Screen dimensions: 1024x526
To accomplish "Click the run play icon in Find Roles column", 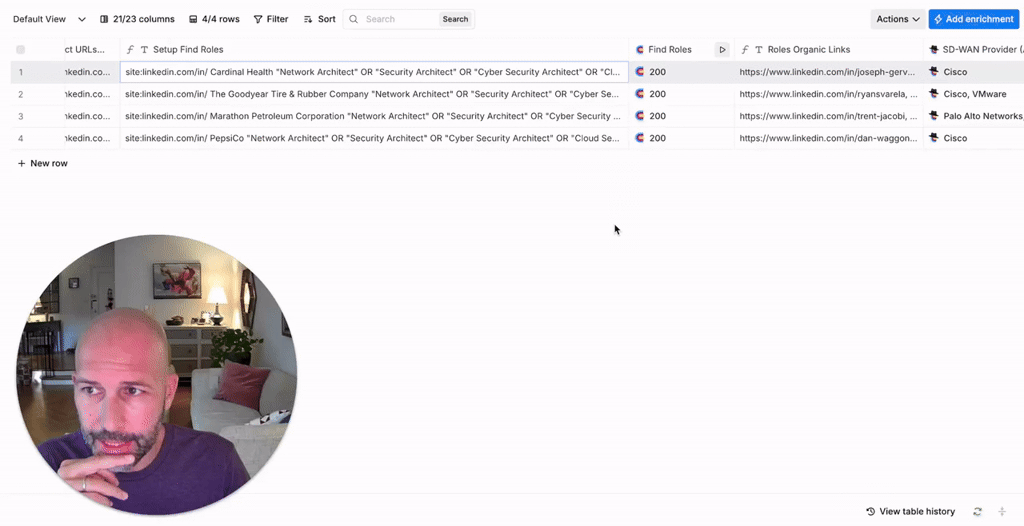I will pos(722,50).
